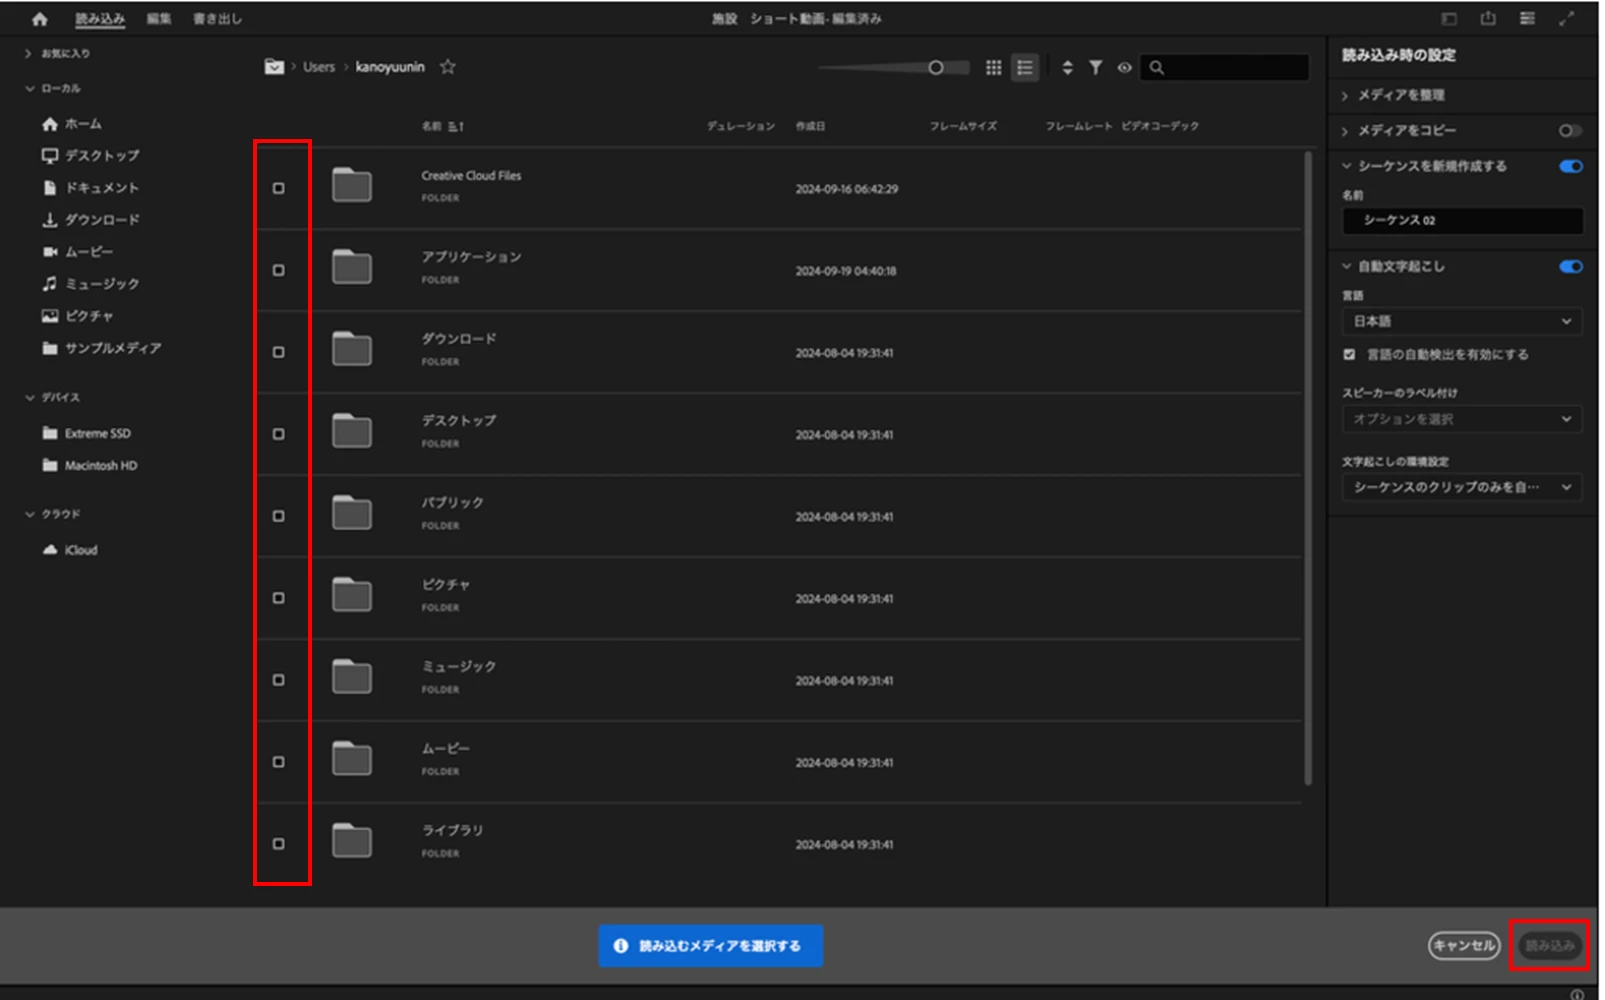Check the ダウンロード folder row checkbox
This screenshot has width=1605, height=1000.
point(279,353)
